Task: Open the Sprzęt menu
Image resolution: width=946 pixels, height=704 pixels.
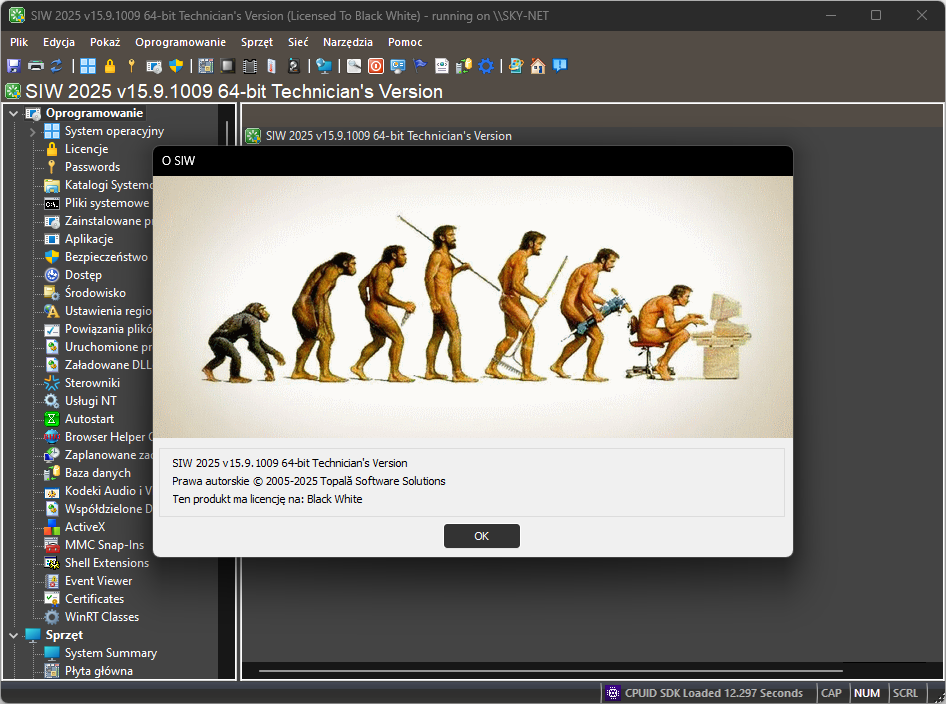Action: coord(257,42)
